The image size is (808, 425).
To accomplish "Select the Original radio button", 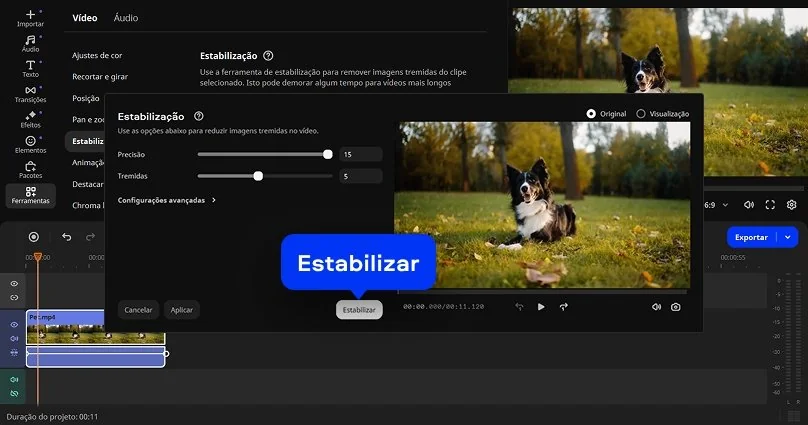I will tap(591, 114).
